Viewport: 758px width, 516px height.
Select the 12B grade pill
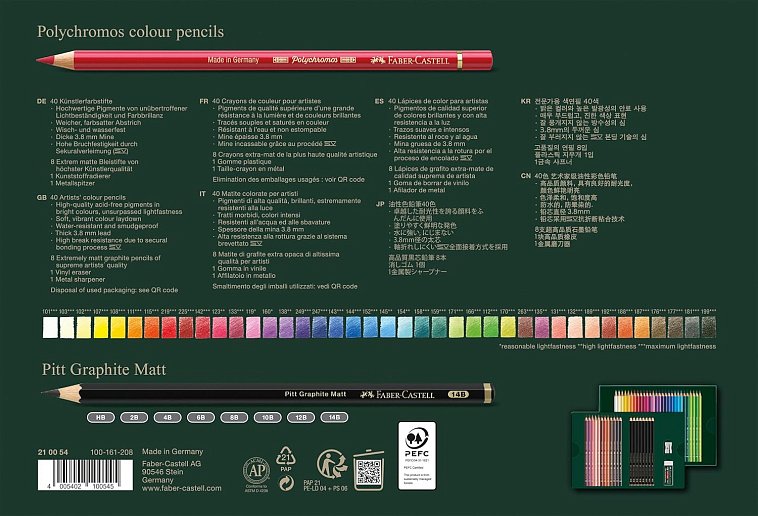click(x=301, y=417)
